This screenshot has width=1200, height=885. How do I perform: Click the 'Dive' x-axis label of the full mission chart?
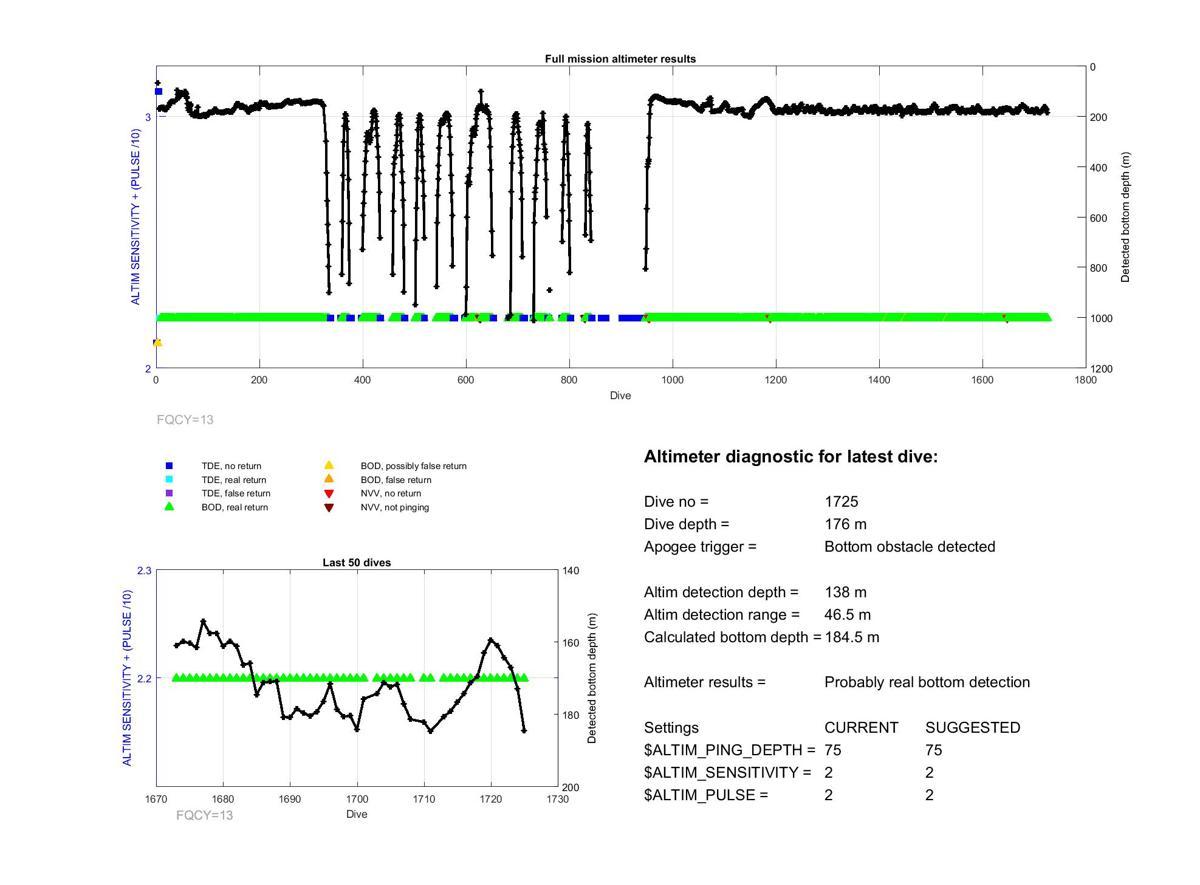tap(620, 396)
